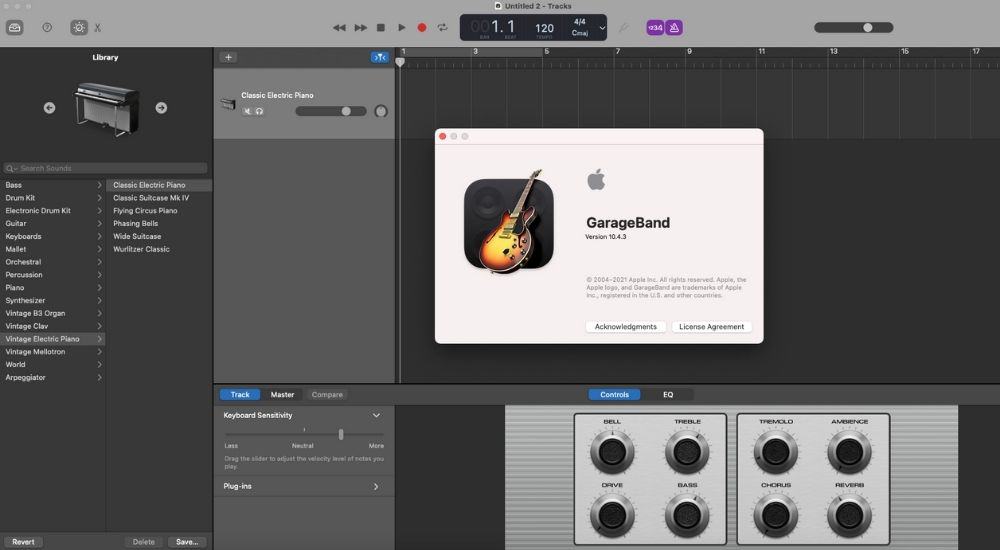
Task: Click the TREBLE knob
Action: click(x=687, y=452)
